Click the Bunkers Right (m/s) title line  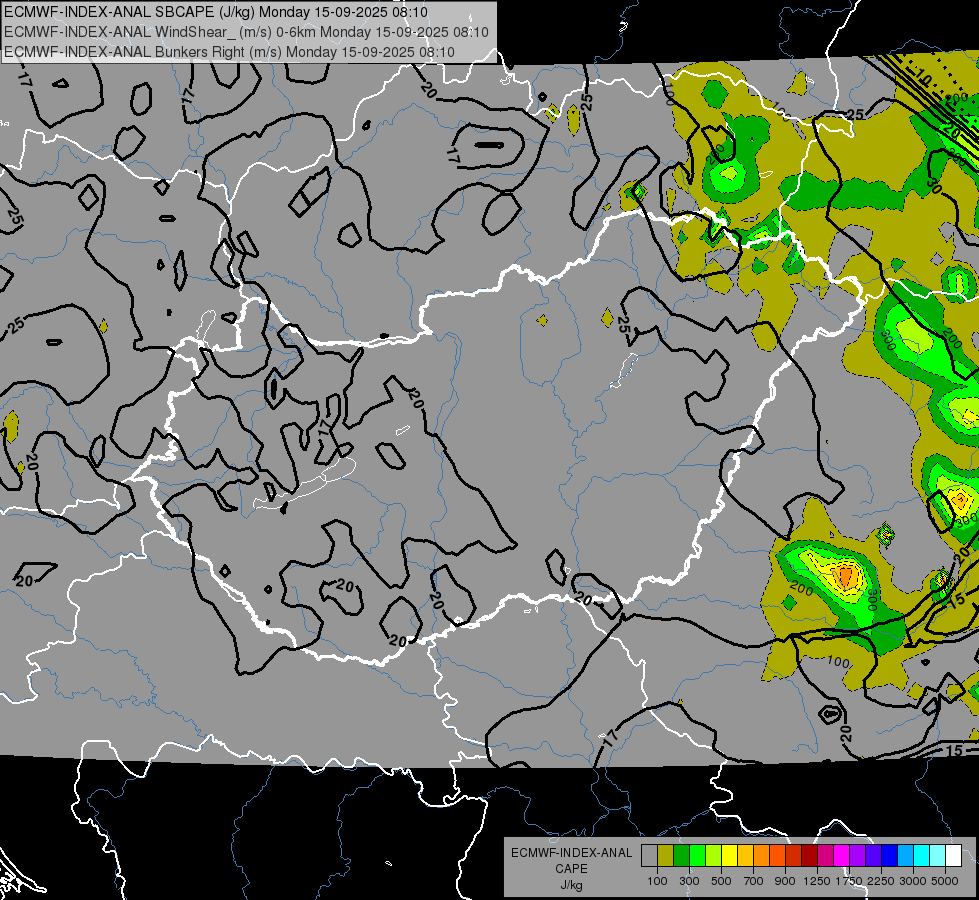click(229, 52)
